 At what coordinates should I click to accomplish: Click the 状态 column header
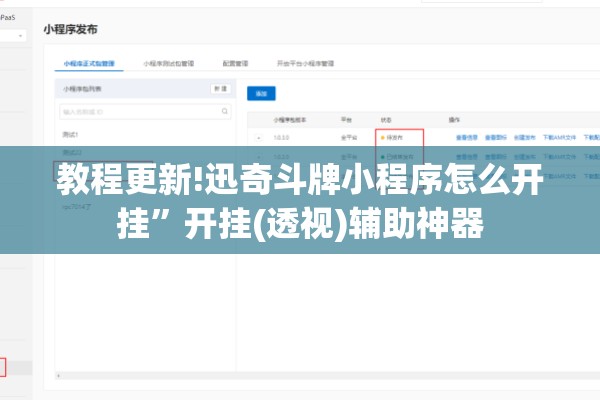click(x=386, y=120)
